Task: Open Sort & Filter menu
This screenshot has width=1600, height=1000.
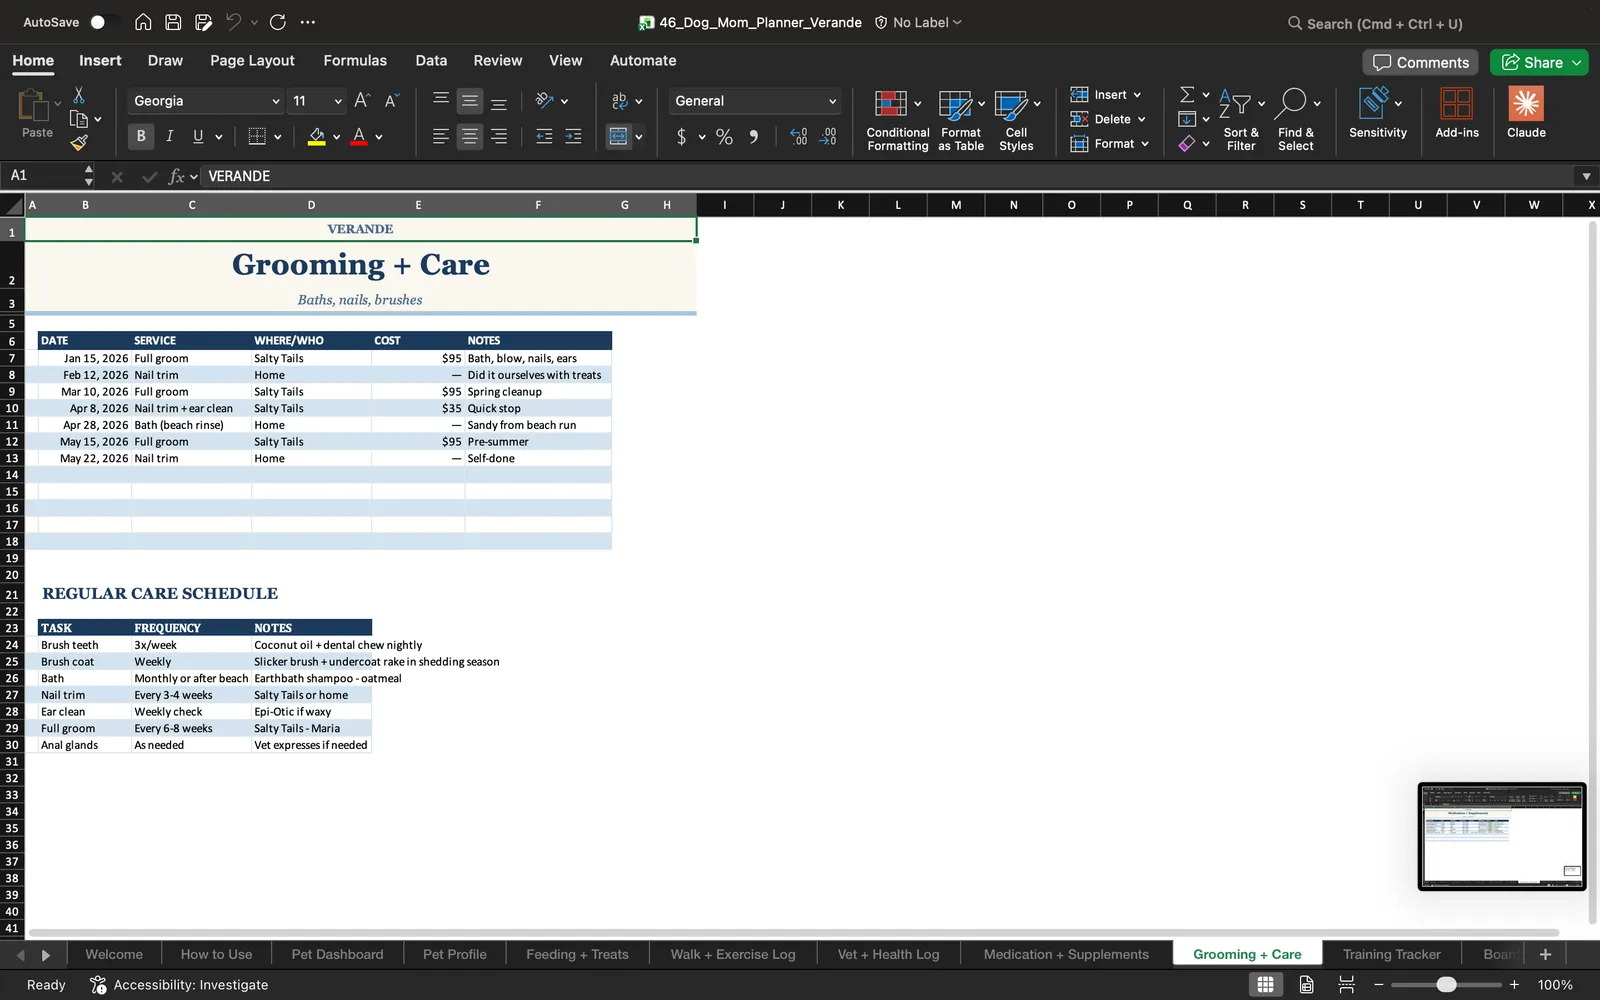Action: [1241, 119]
